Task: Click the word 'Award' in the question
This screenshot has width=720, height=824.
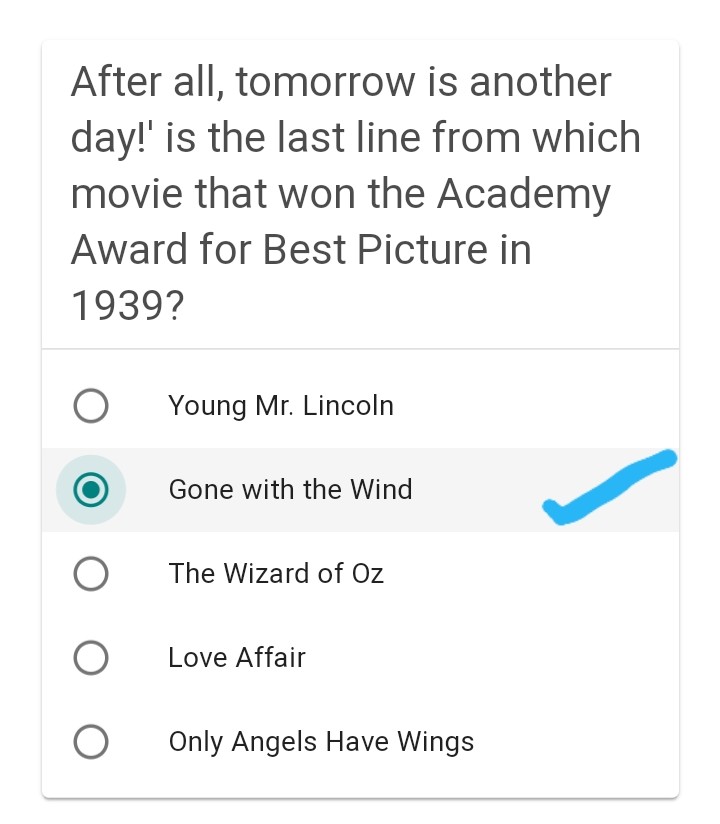Action: point(128,250)
